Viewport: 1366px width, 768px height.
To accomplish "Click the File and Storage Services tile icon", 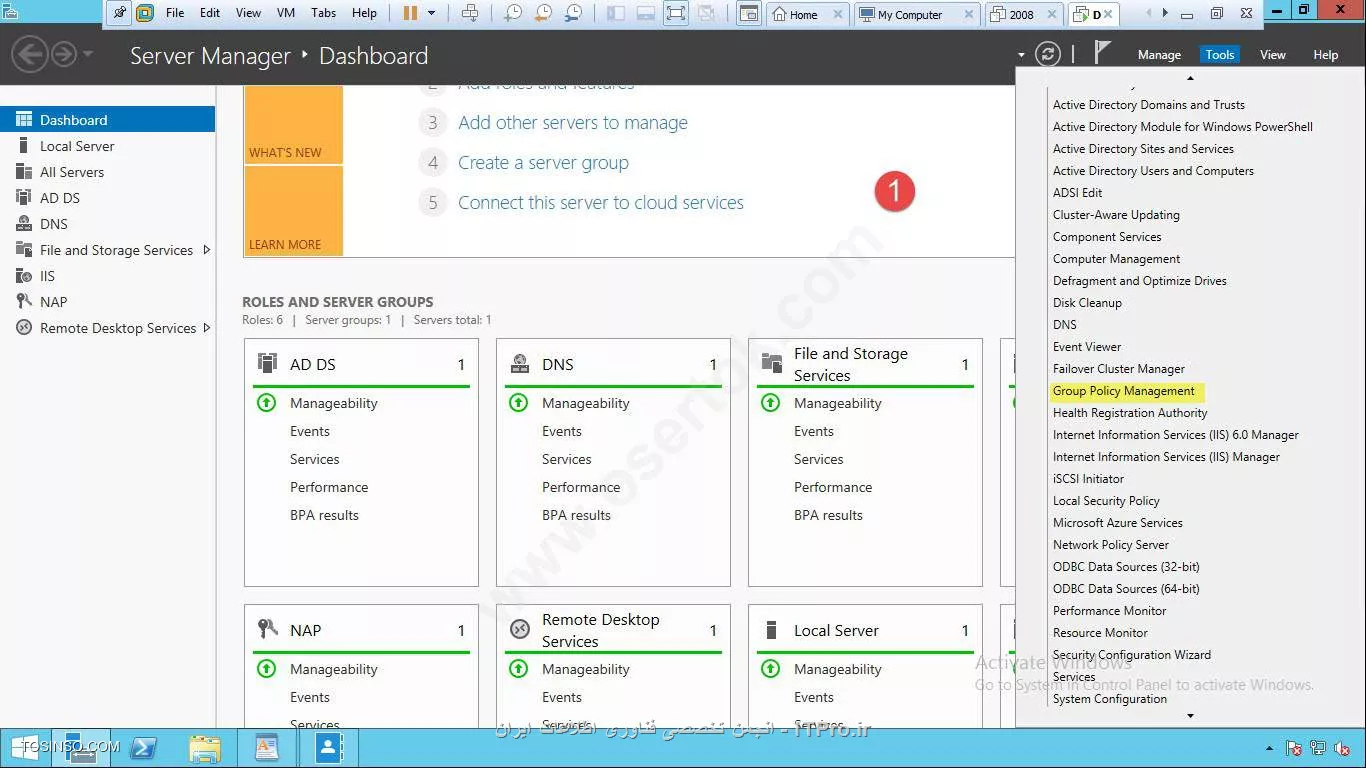I will [x=771, y=363].
